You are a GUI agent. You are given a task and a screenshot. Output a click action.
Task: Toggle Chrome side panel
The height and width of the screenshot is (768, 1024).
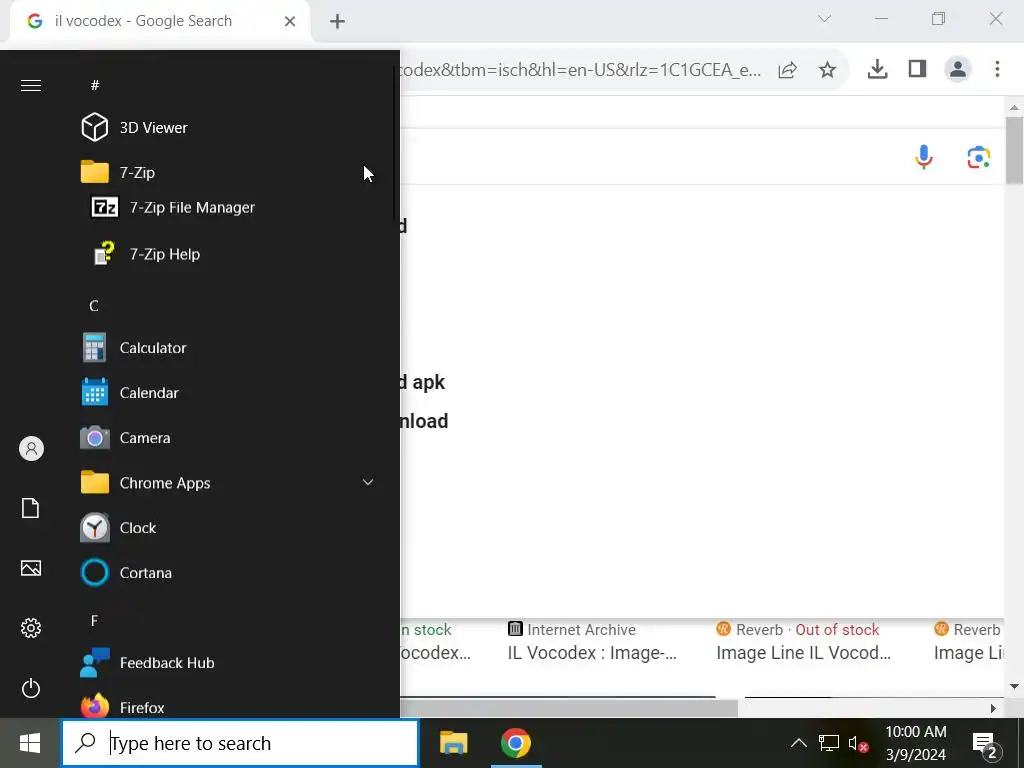[x=918, y=69]
